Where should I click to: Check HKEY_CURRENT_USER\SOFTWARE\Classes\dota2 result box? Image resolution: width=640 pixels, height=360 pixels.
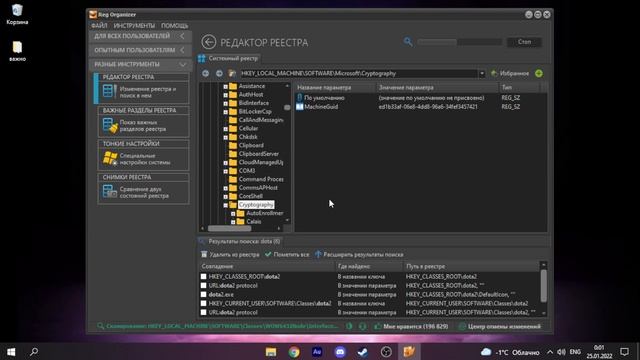[x=204, y=304]
